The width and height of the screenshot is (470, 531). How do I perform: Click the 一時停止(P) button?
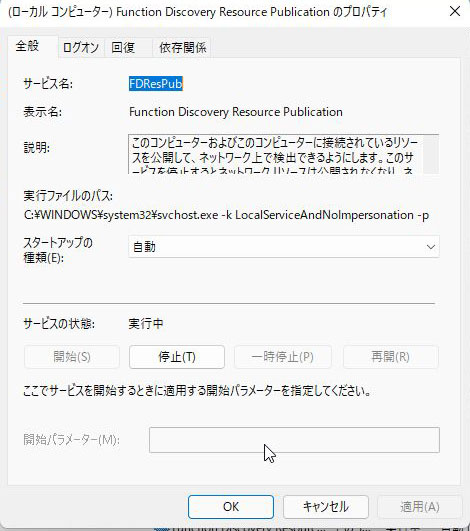click(x=282, y=357)
